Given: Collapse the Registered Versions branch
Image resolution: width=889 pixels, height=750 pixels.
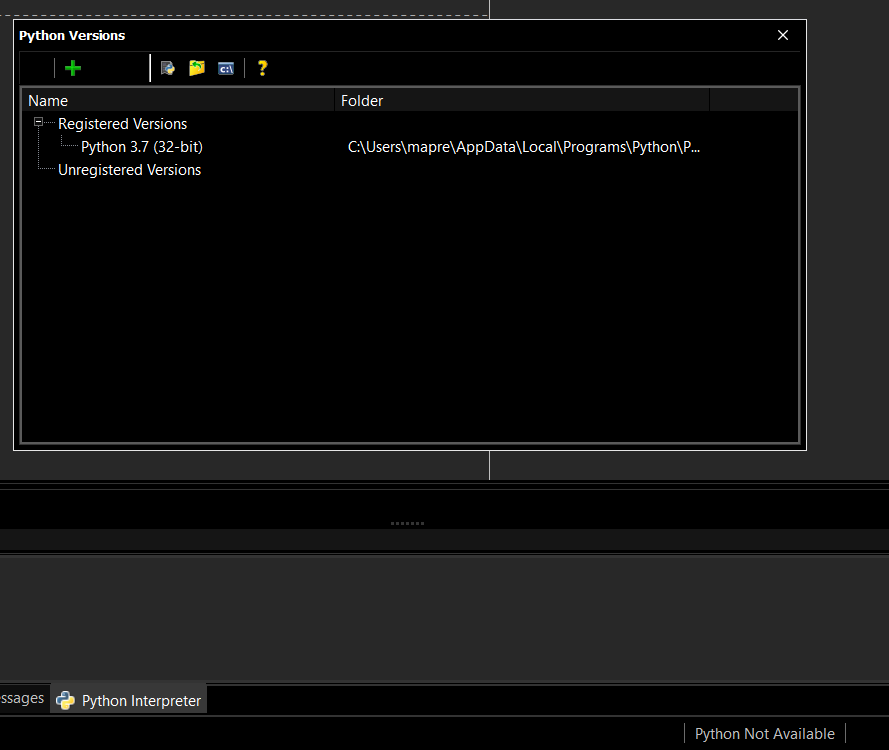Looking at the screenshot, I should tap(36, 123).
